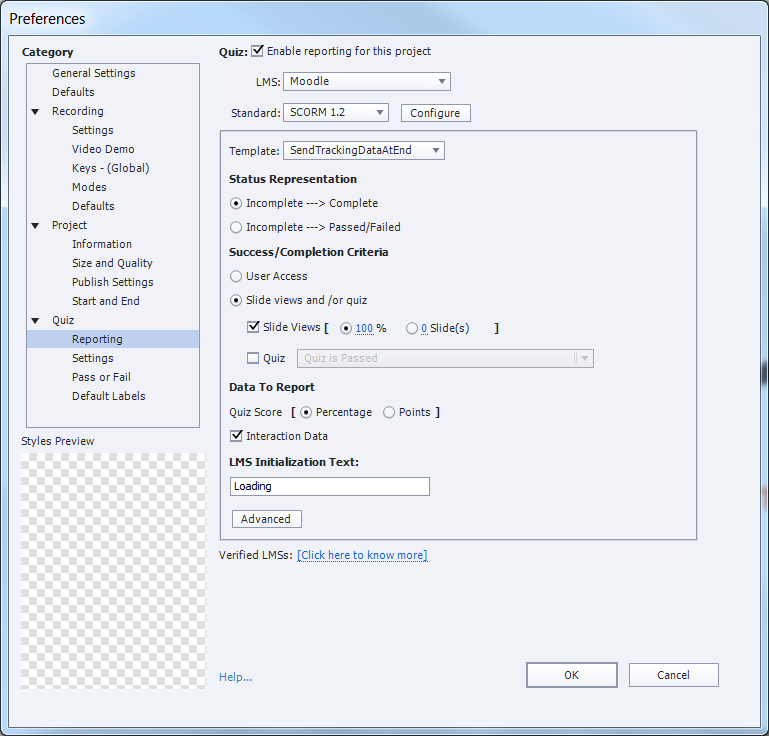Open Click here to know more link

click(x=362, y=555)
